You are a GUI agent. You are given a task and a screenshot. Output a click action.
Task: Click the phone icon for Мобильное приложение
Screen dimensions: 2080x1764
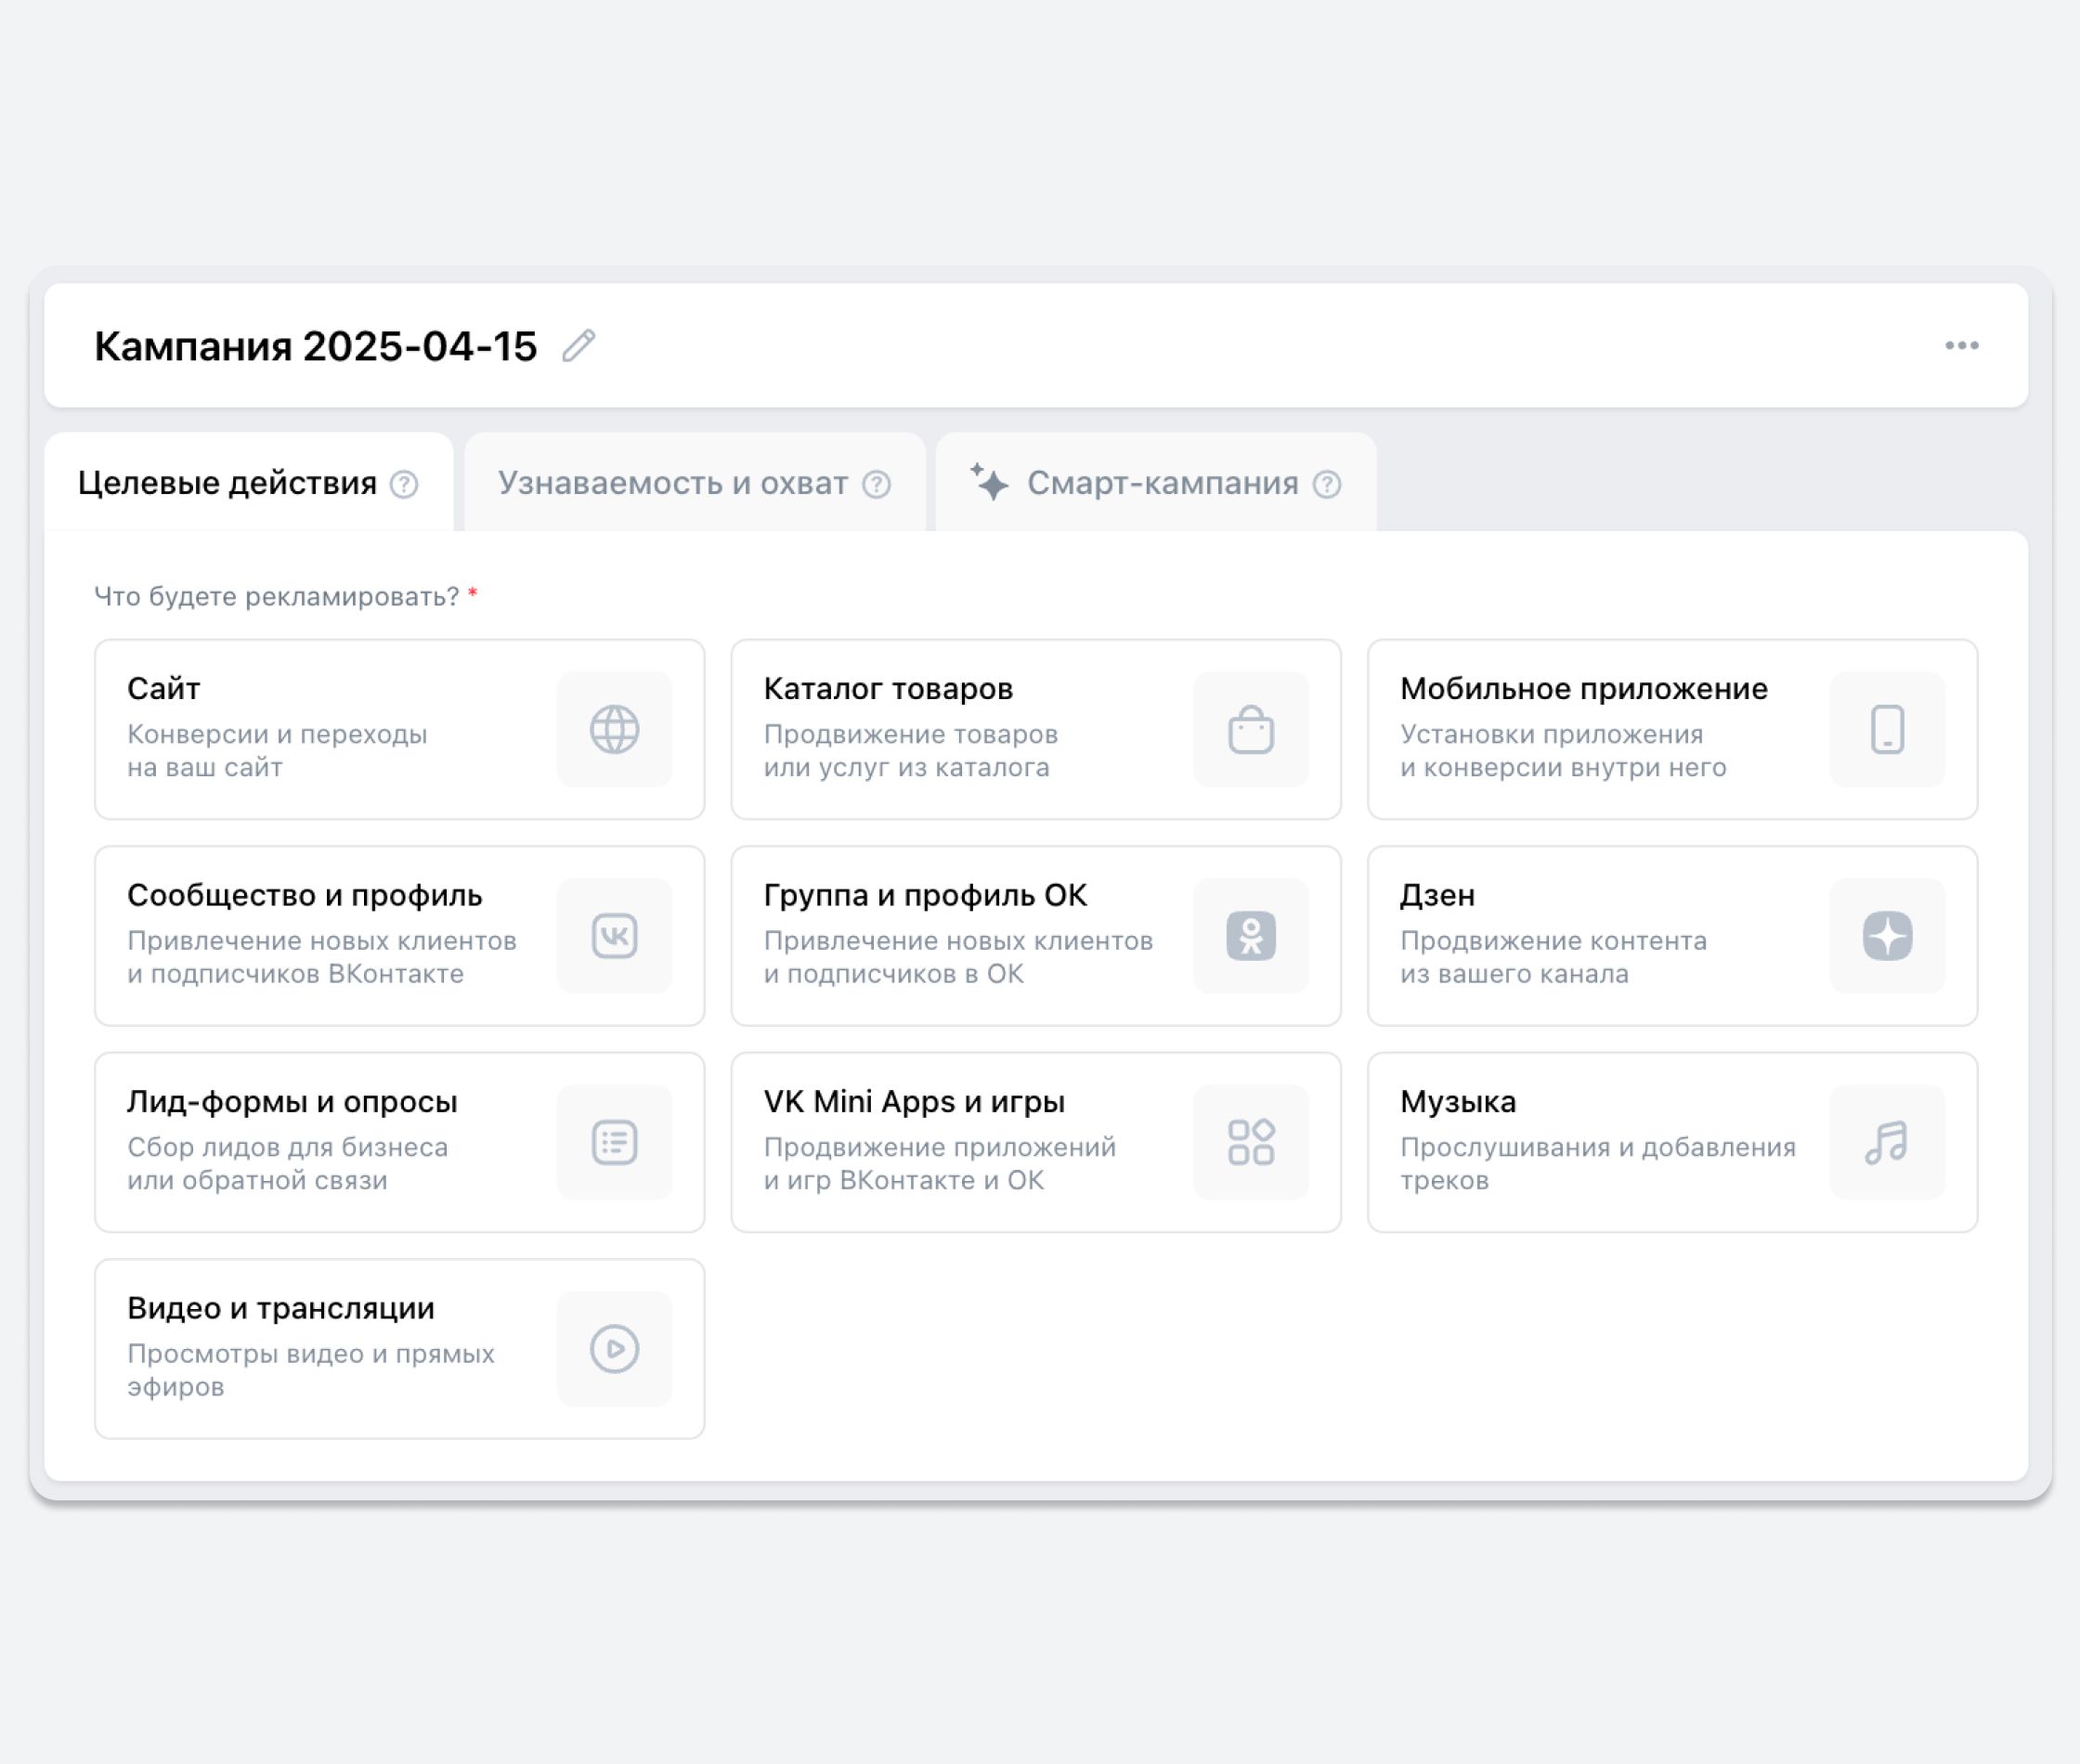tap(1886, 729)
